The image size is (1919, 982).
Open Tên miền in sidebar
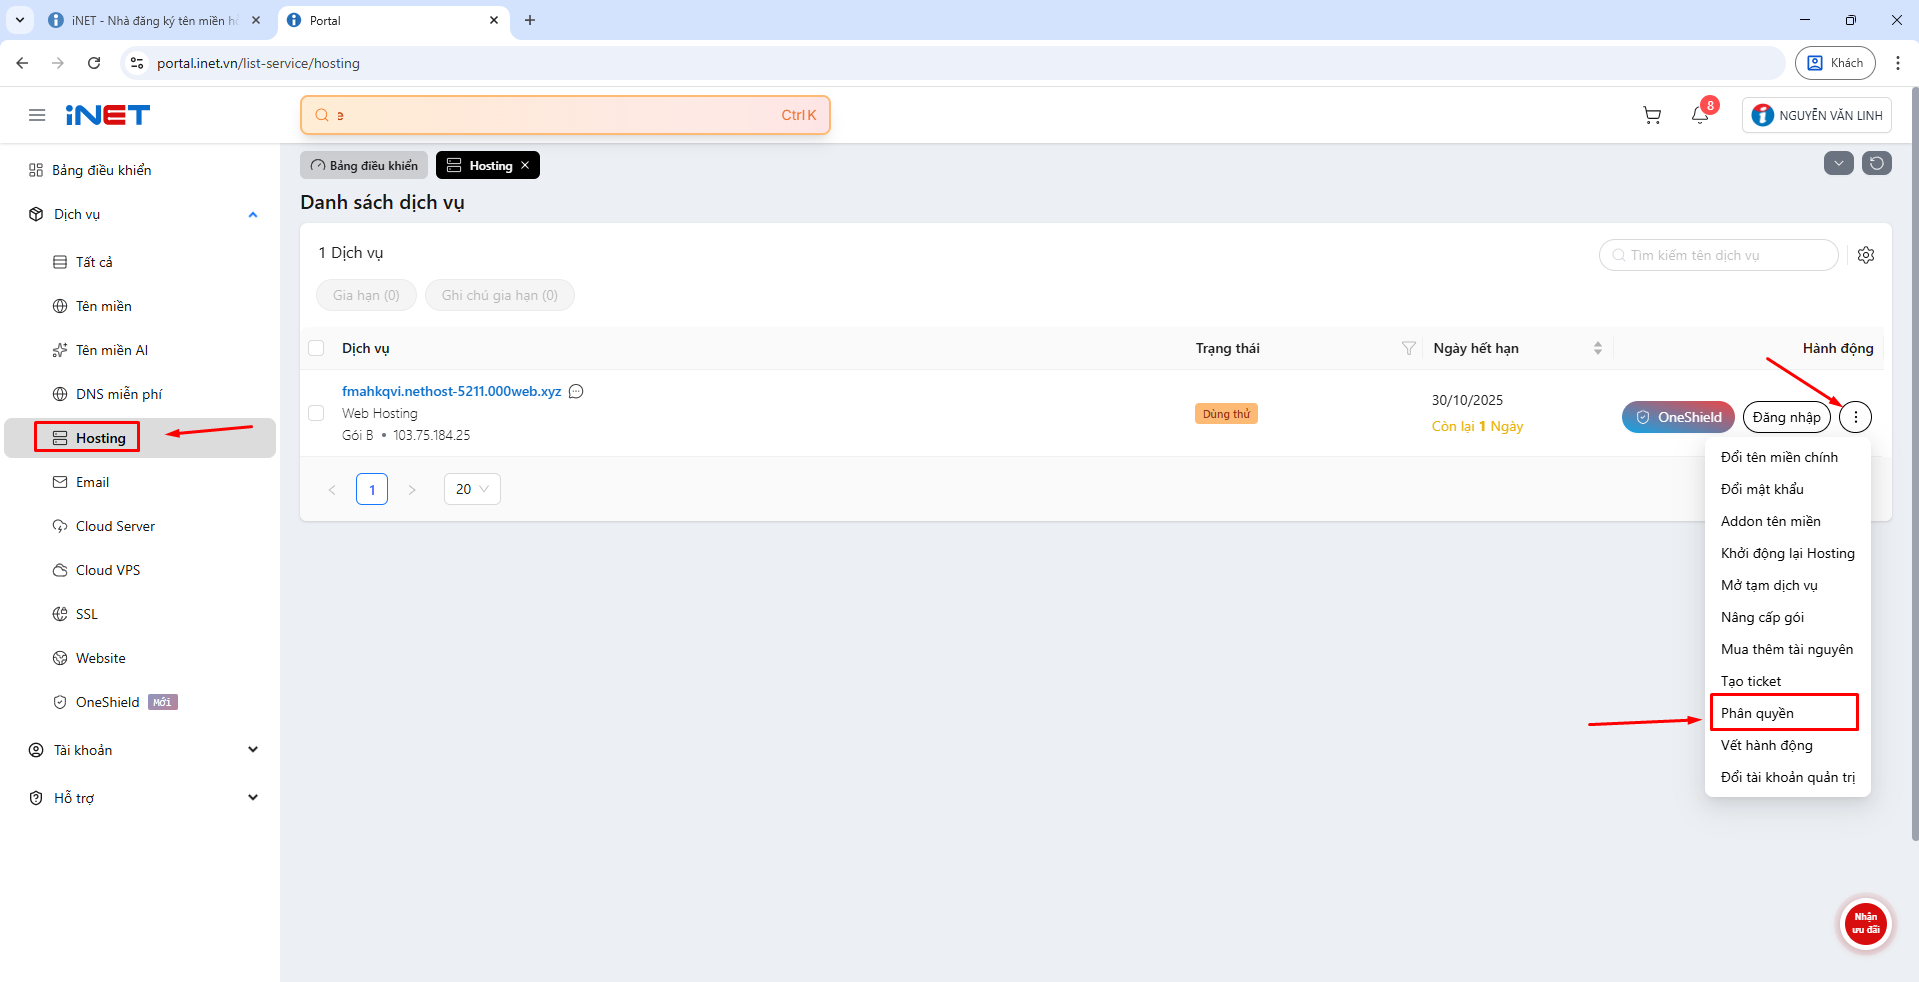point(140,306)
